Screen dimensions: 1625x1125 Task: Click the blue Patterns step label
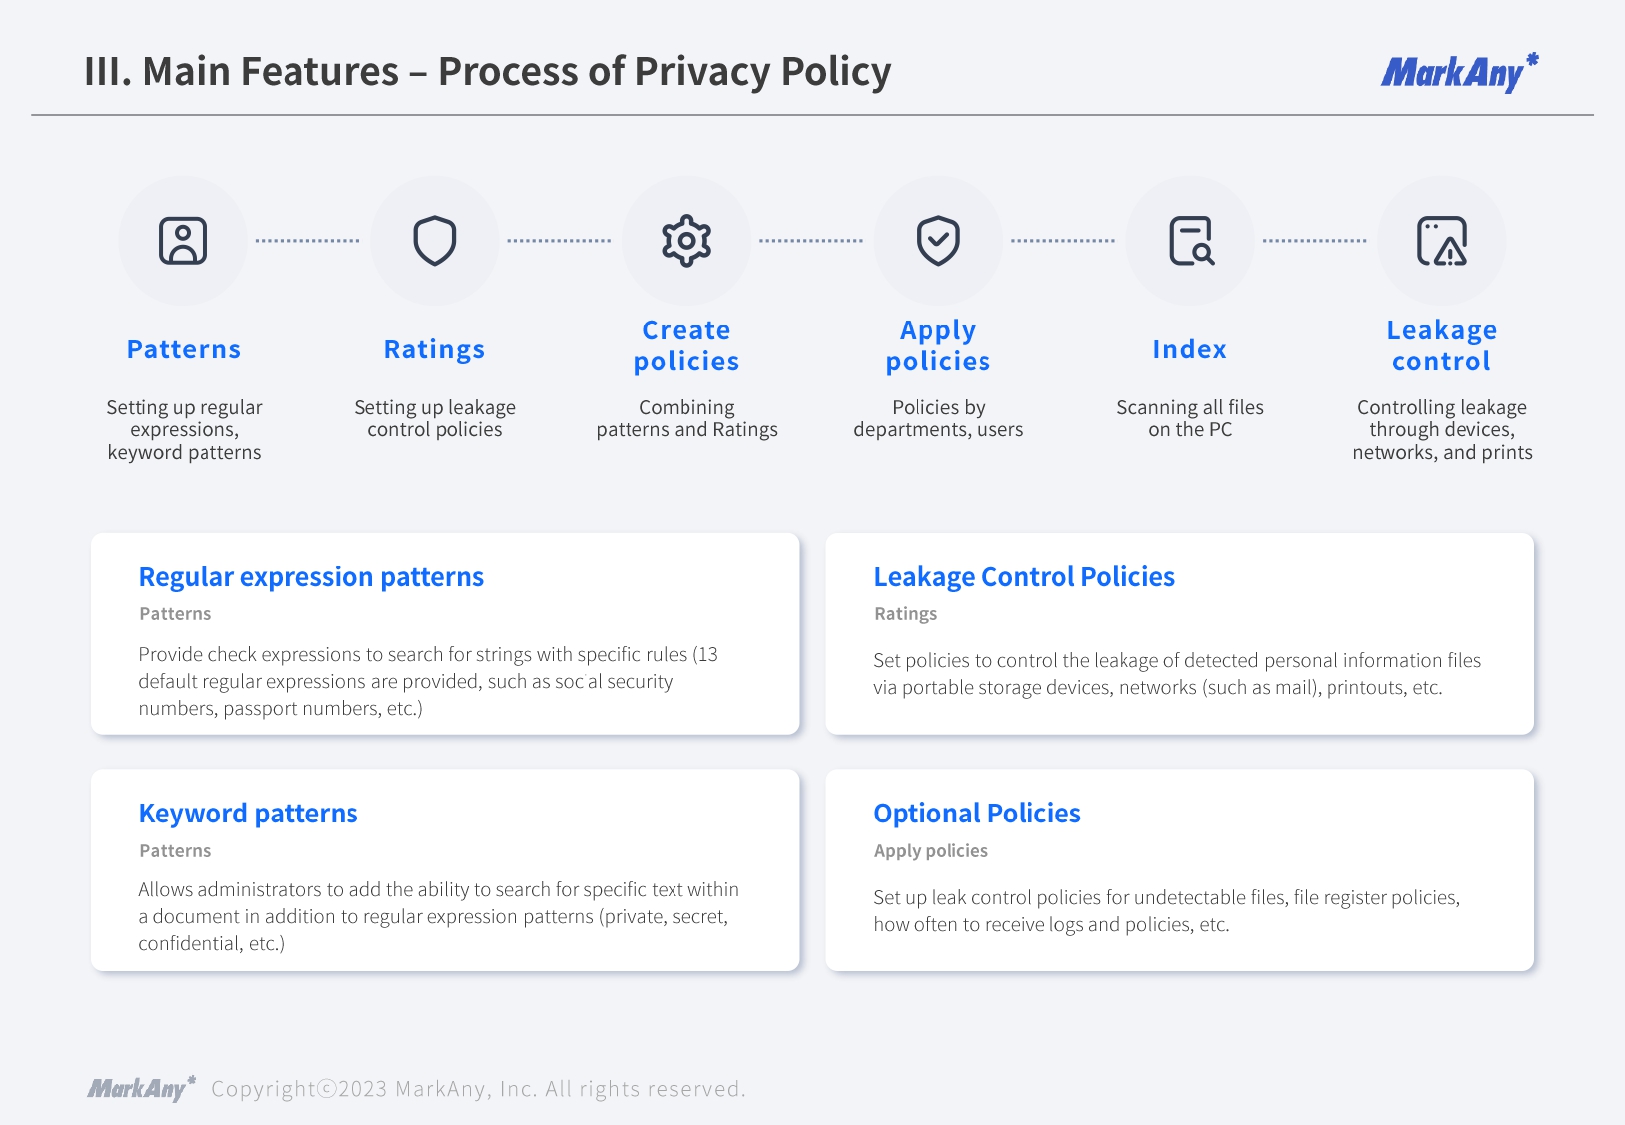pyautogui.click(x=184, y=349)
